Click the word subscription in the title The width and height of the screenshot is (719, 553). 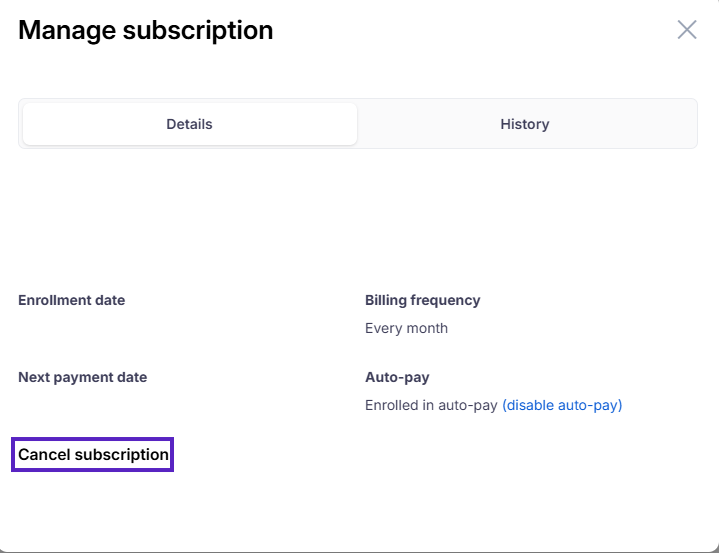coord(198,30)
